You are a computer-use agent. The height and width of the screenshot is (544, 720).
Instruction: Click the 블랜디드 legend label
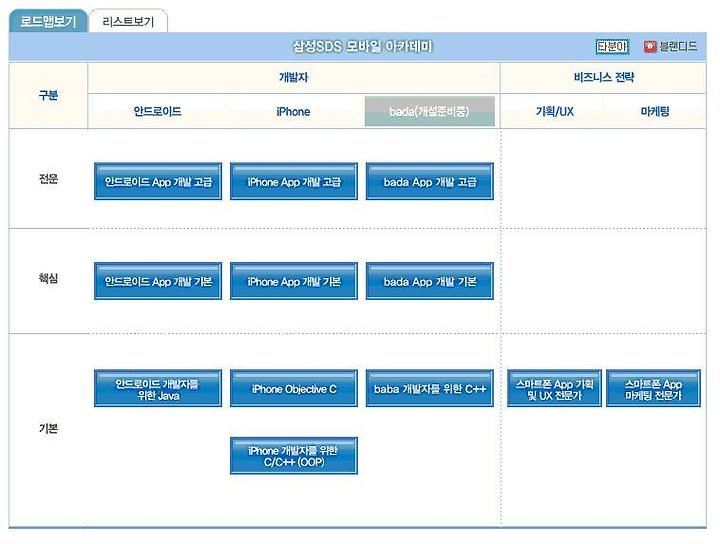678,46
